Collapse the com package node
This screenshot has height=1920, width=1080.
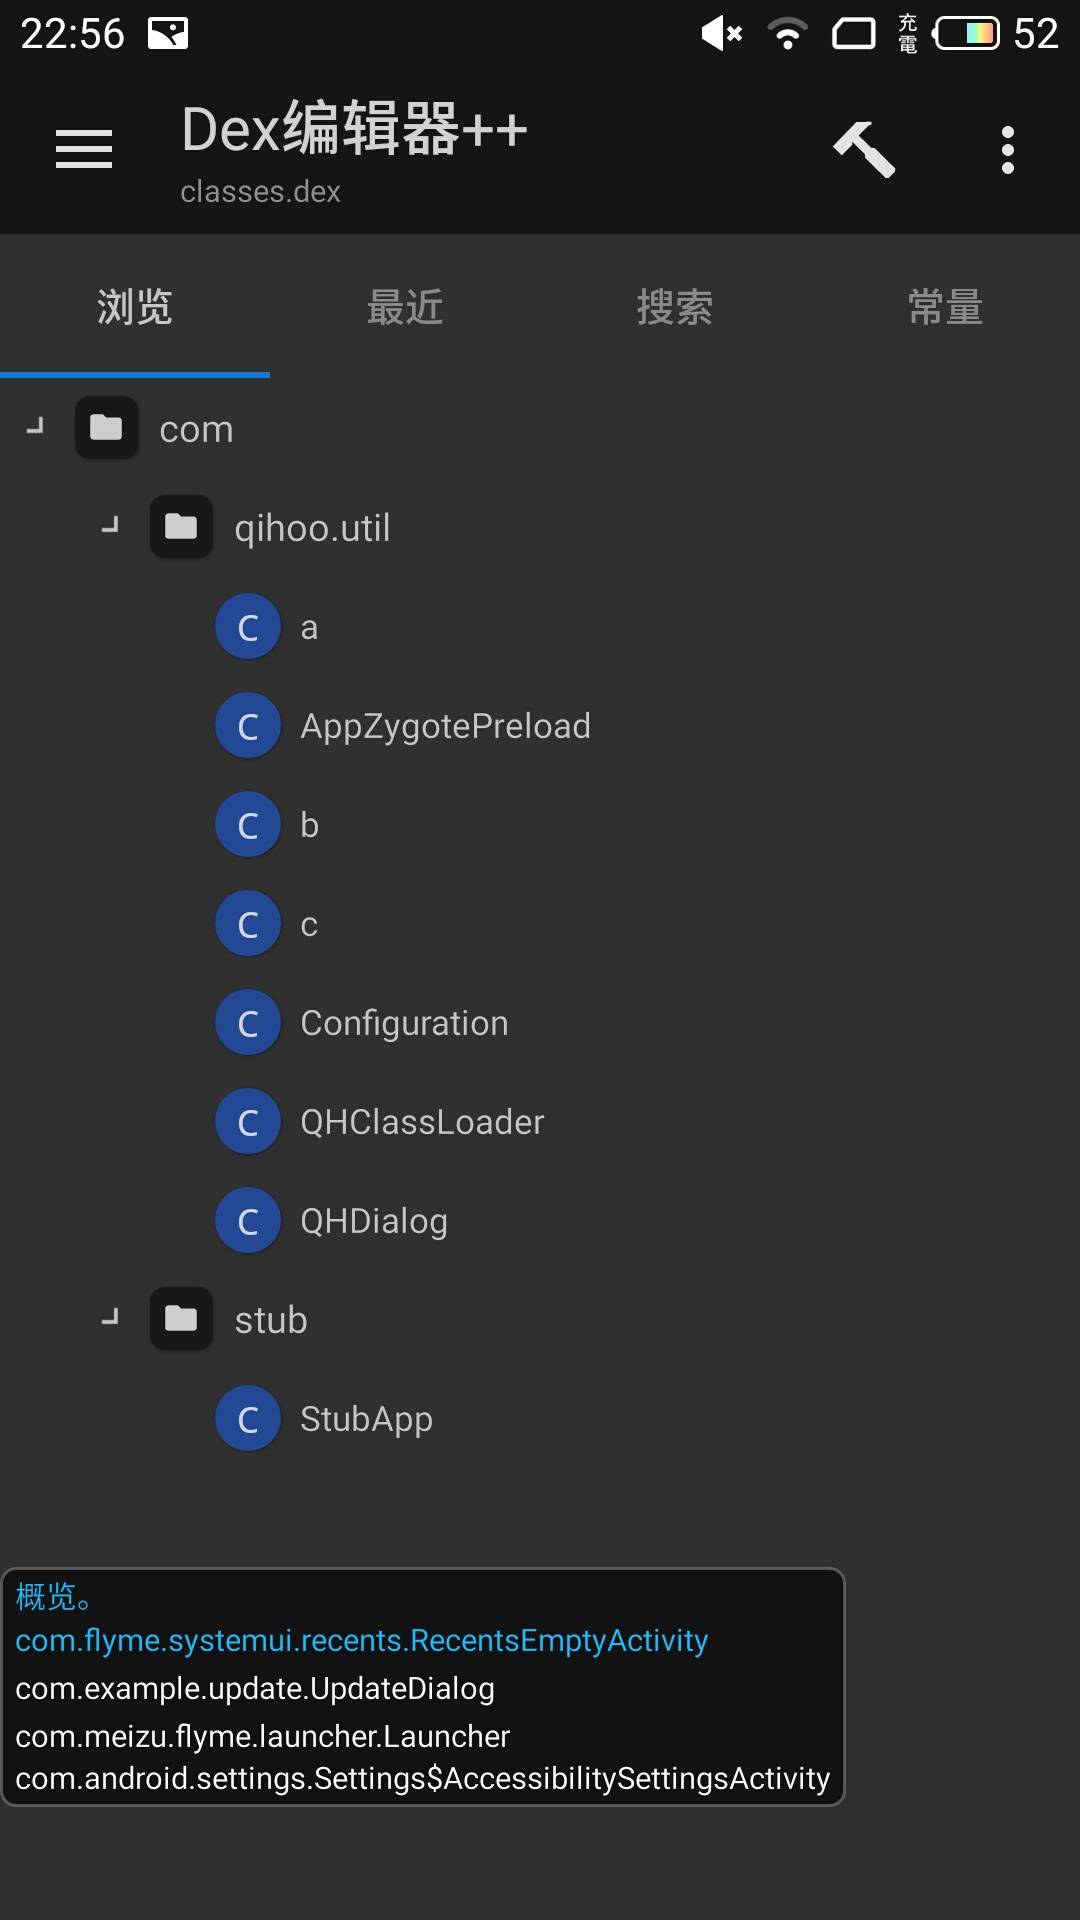tap(36, 427)
